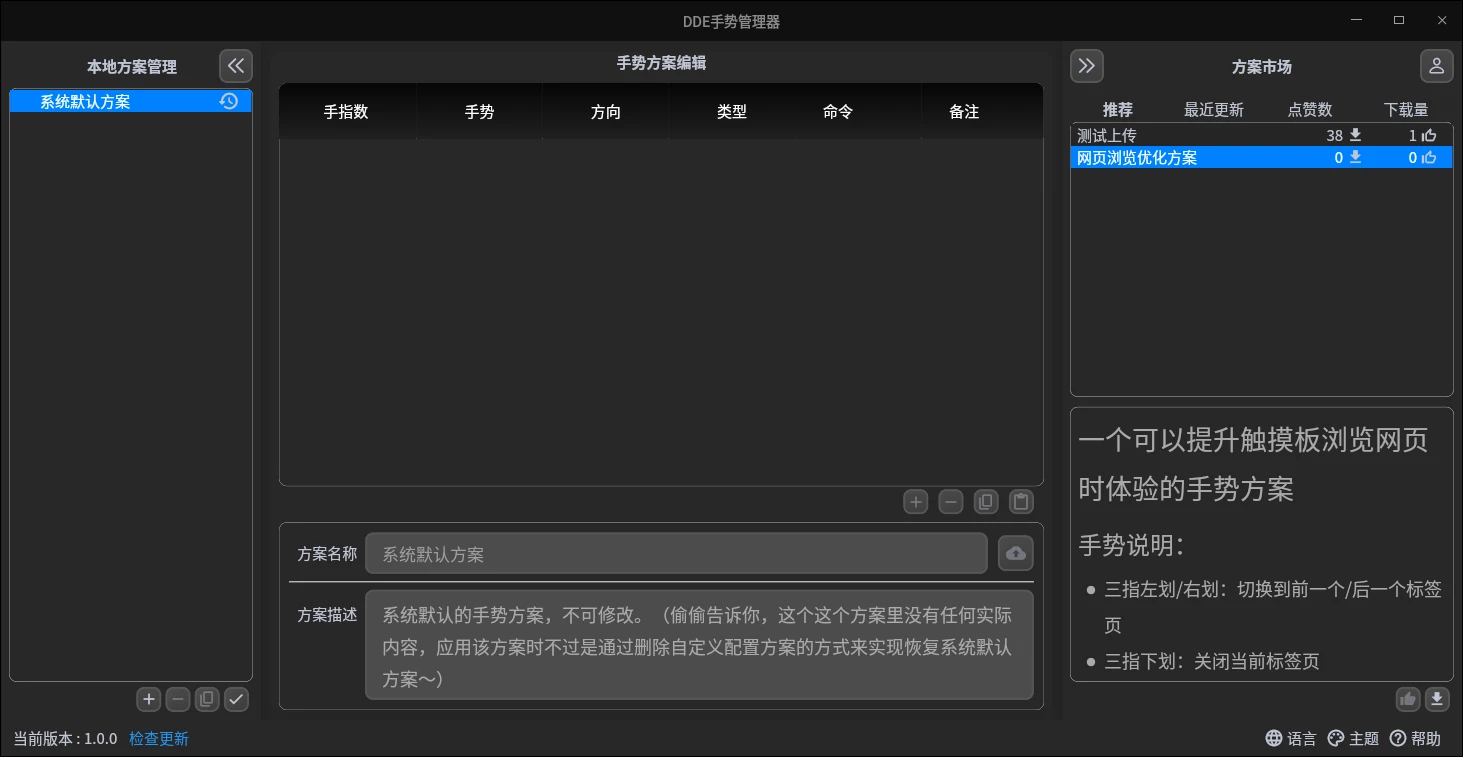Viewport: 1463px width, 757px height.
Task: Collapse the scheme market panel
Action: [x=1087, y=66]
